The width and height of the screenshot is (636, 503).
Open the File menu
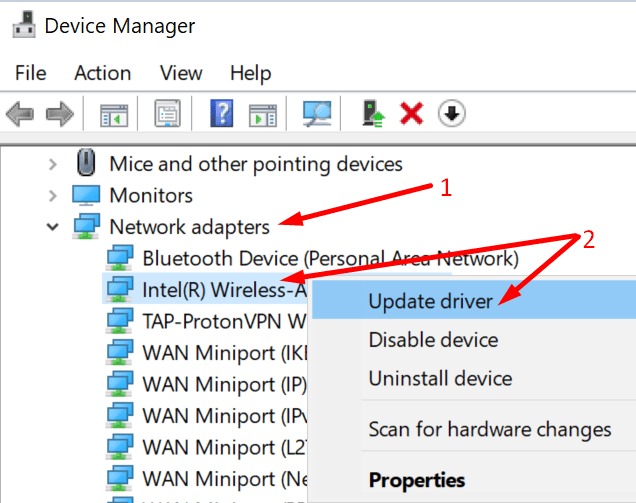(x=30, y=73)
